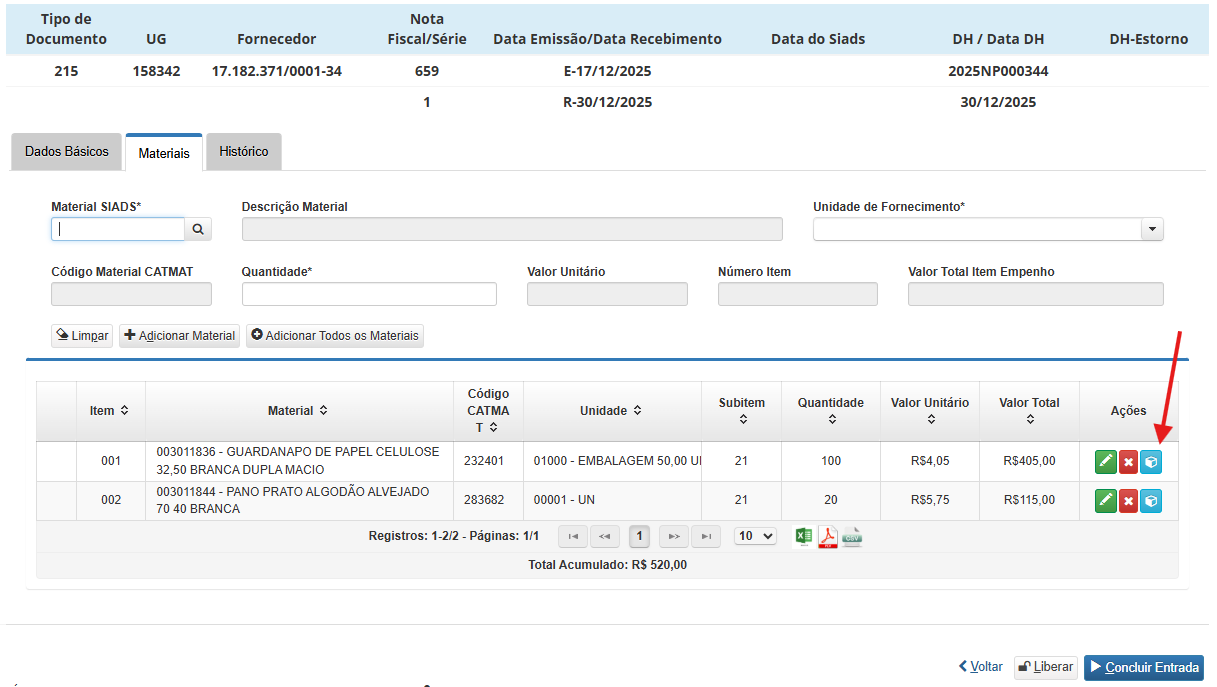Click the blue box icon for item 002
The image size is (1217, 687).
click(x=1151, y=500)
